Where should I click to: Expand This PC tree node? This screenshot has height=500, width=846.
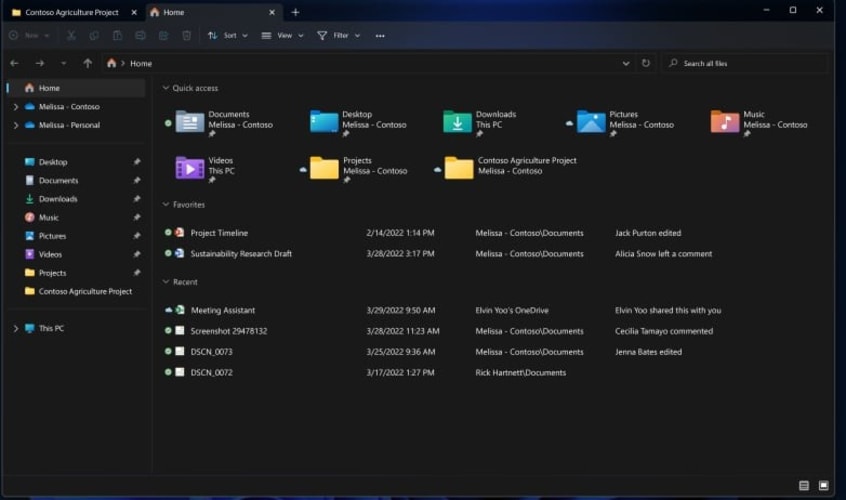[16, 328]
